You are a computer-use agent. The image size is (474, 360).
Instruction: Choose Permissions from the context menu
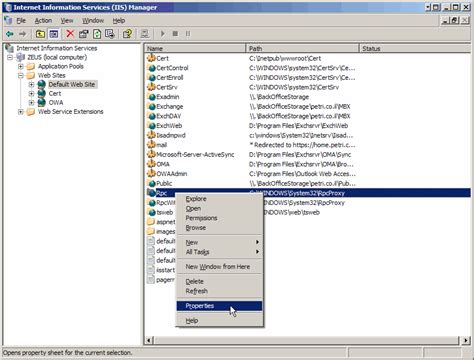point(219,218)
